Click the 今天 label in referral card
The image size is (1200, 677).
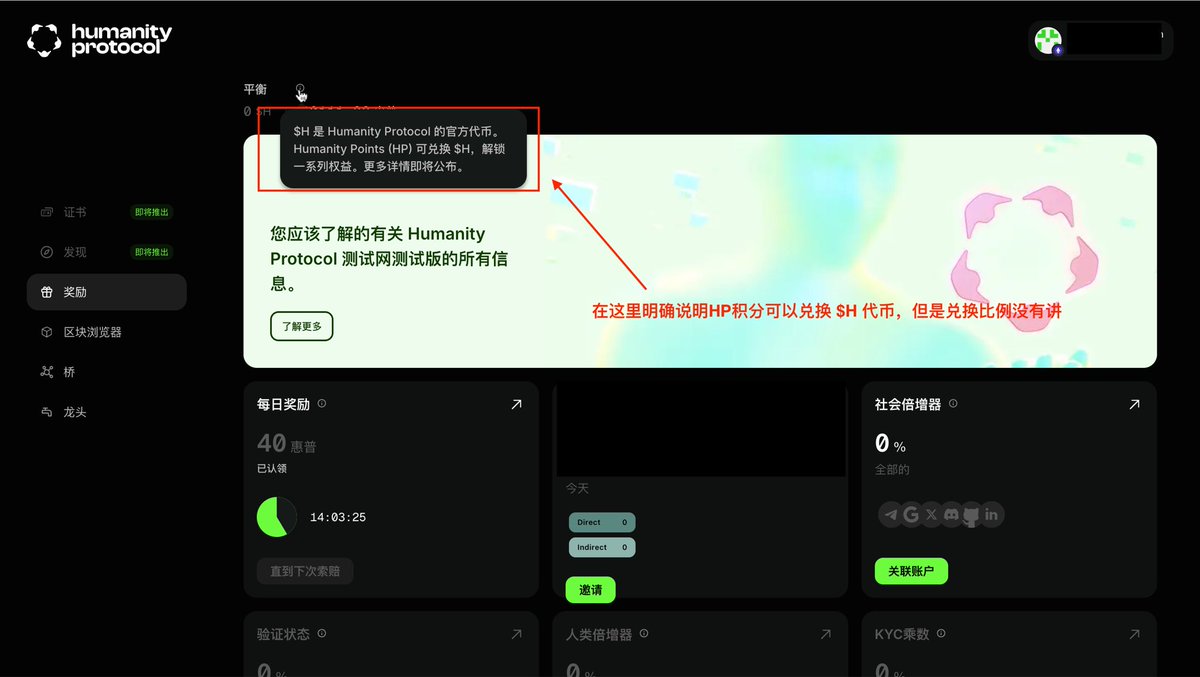click(x=578, y=489)
